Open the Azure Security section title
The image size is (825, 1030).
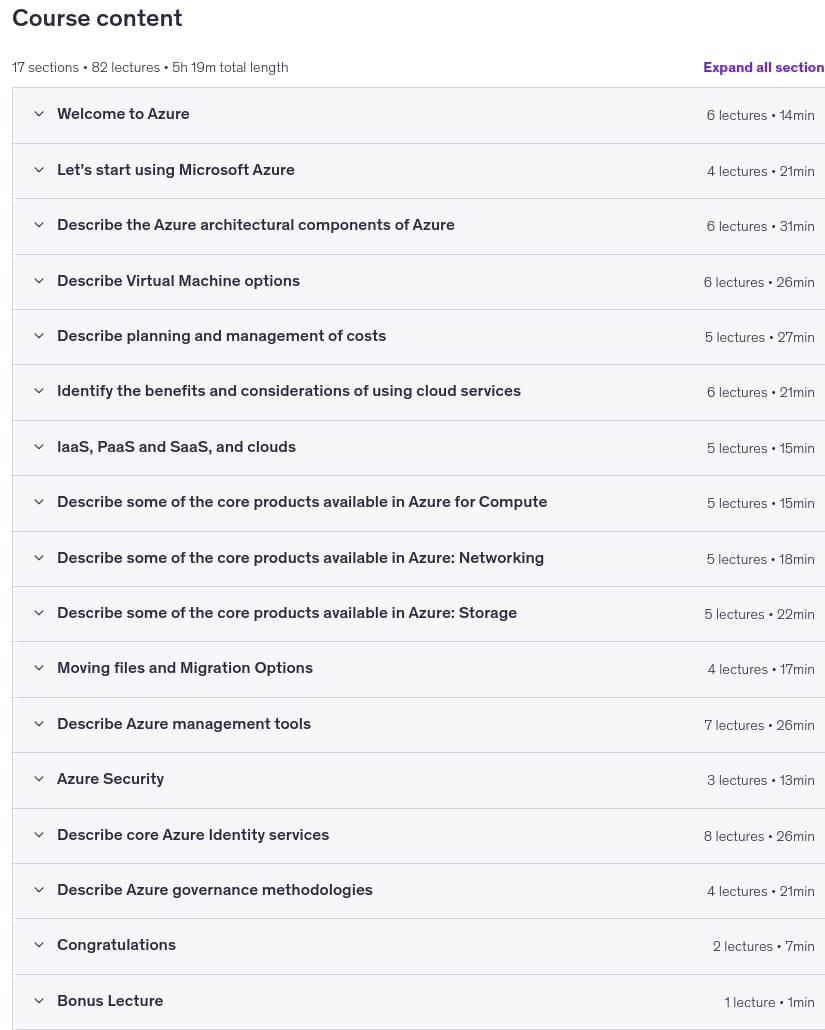pos(110,779)
